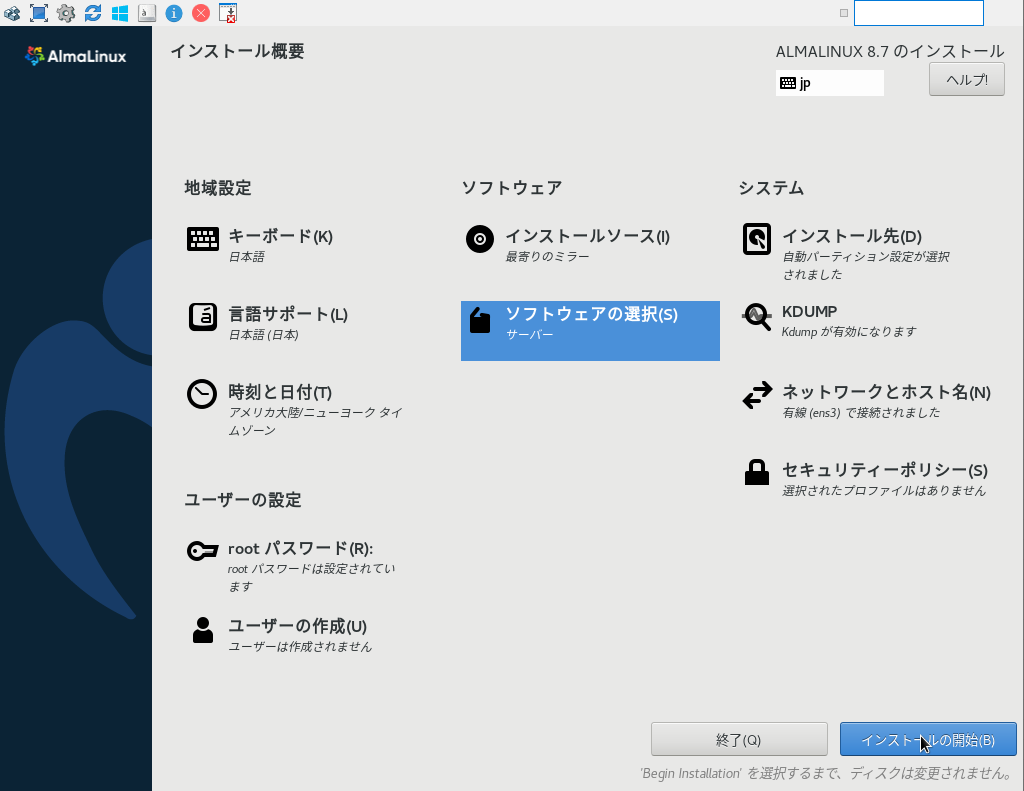Click the KDUMP magnifier icon

point(757,317)
